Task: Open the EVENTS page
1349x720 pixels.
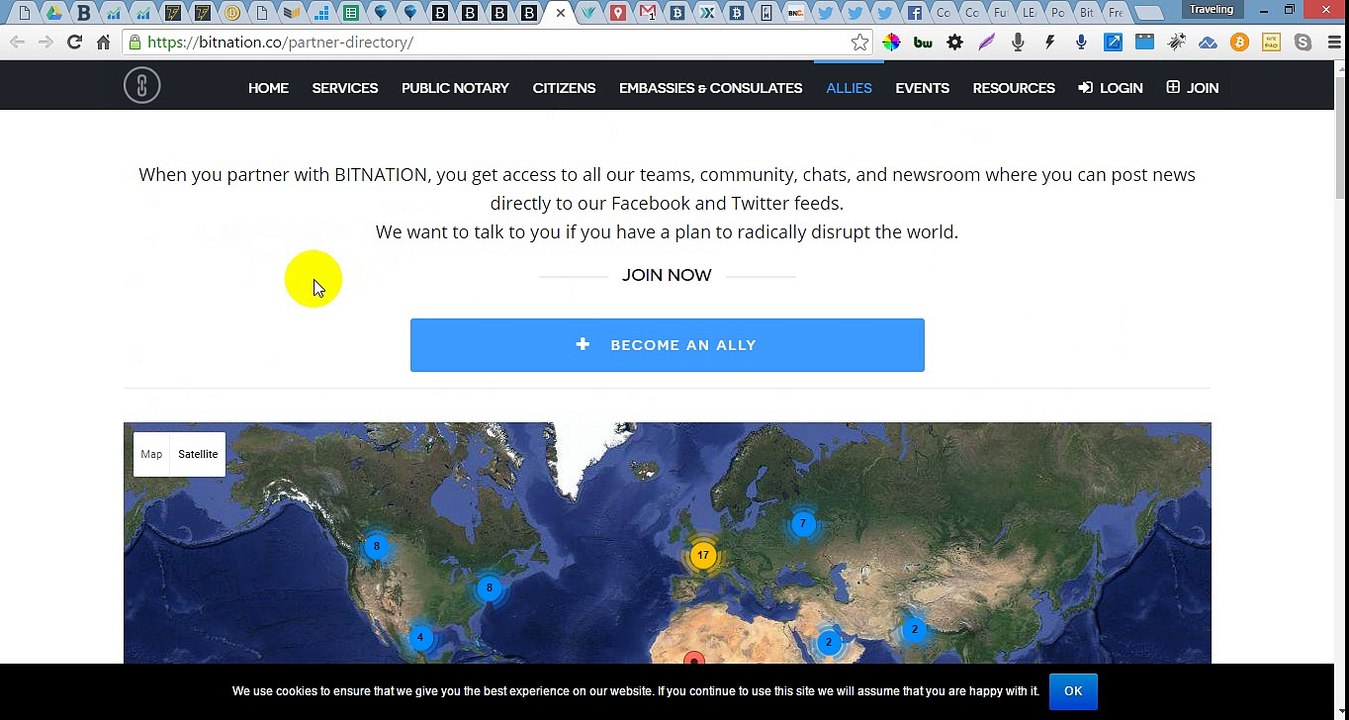Action: coord(922,88)
